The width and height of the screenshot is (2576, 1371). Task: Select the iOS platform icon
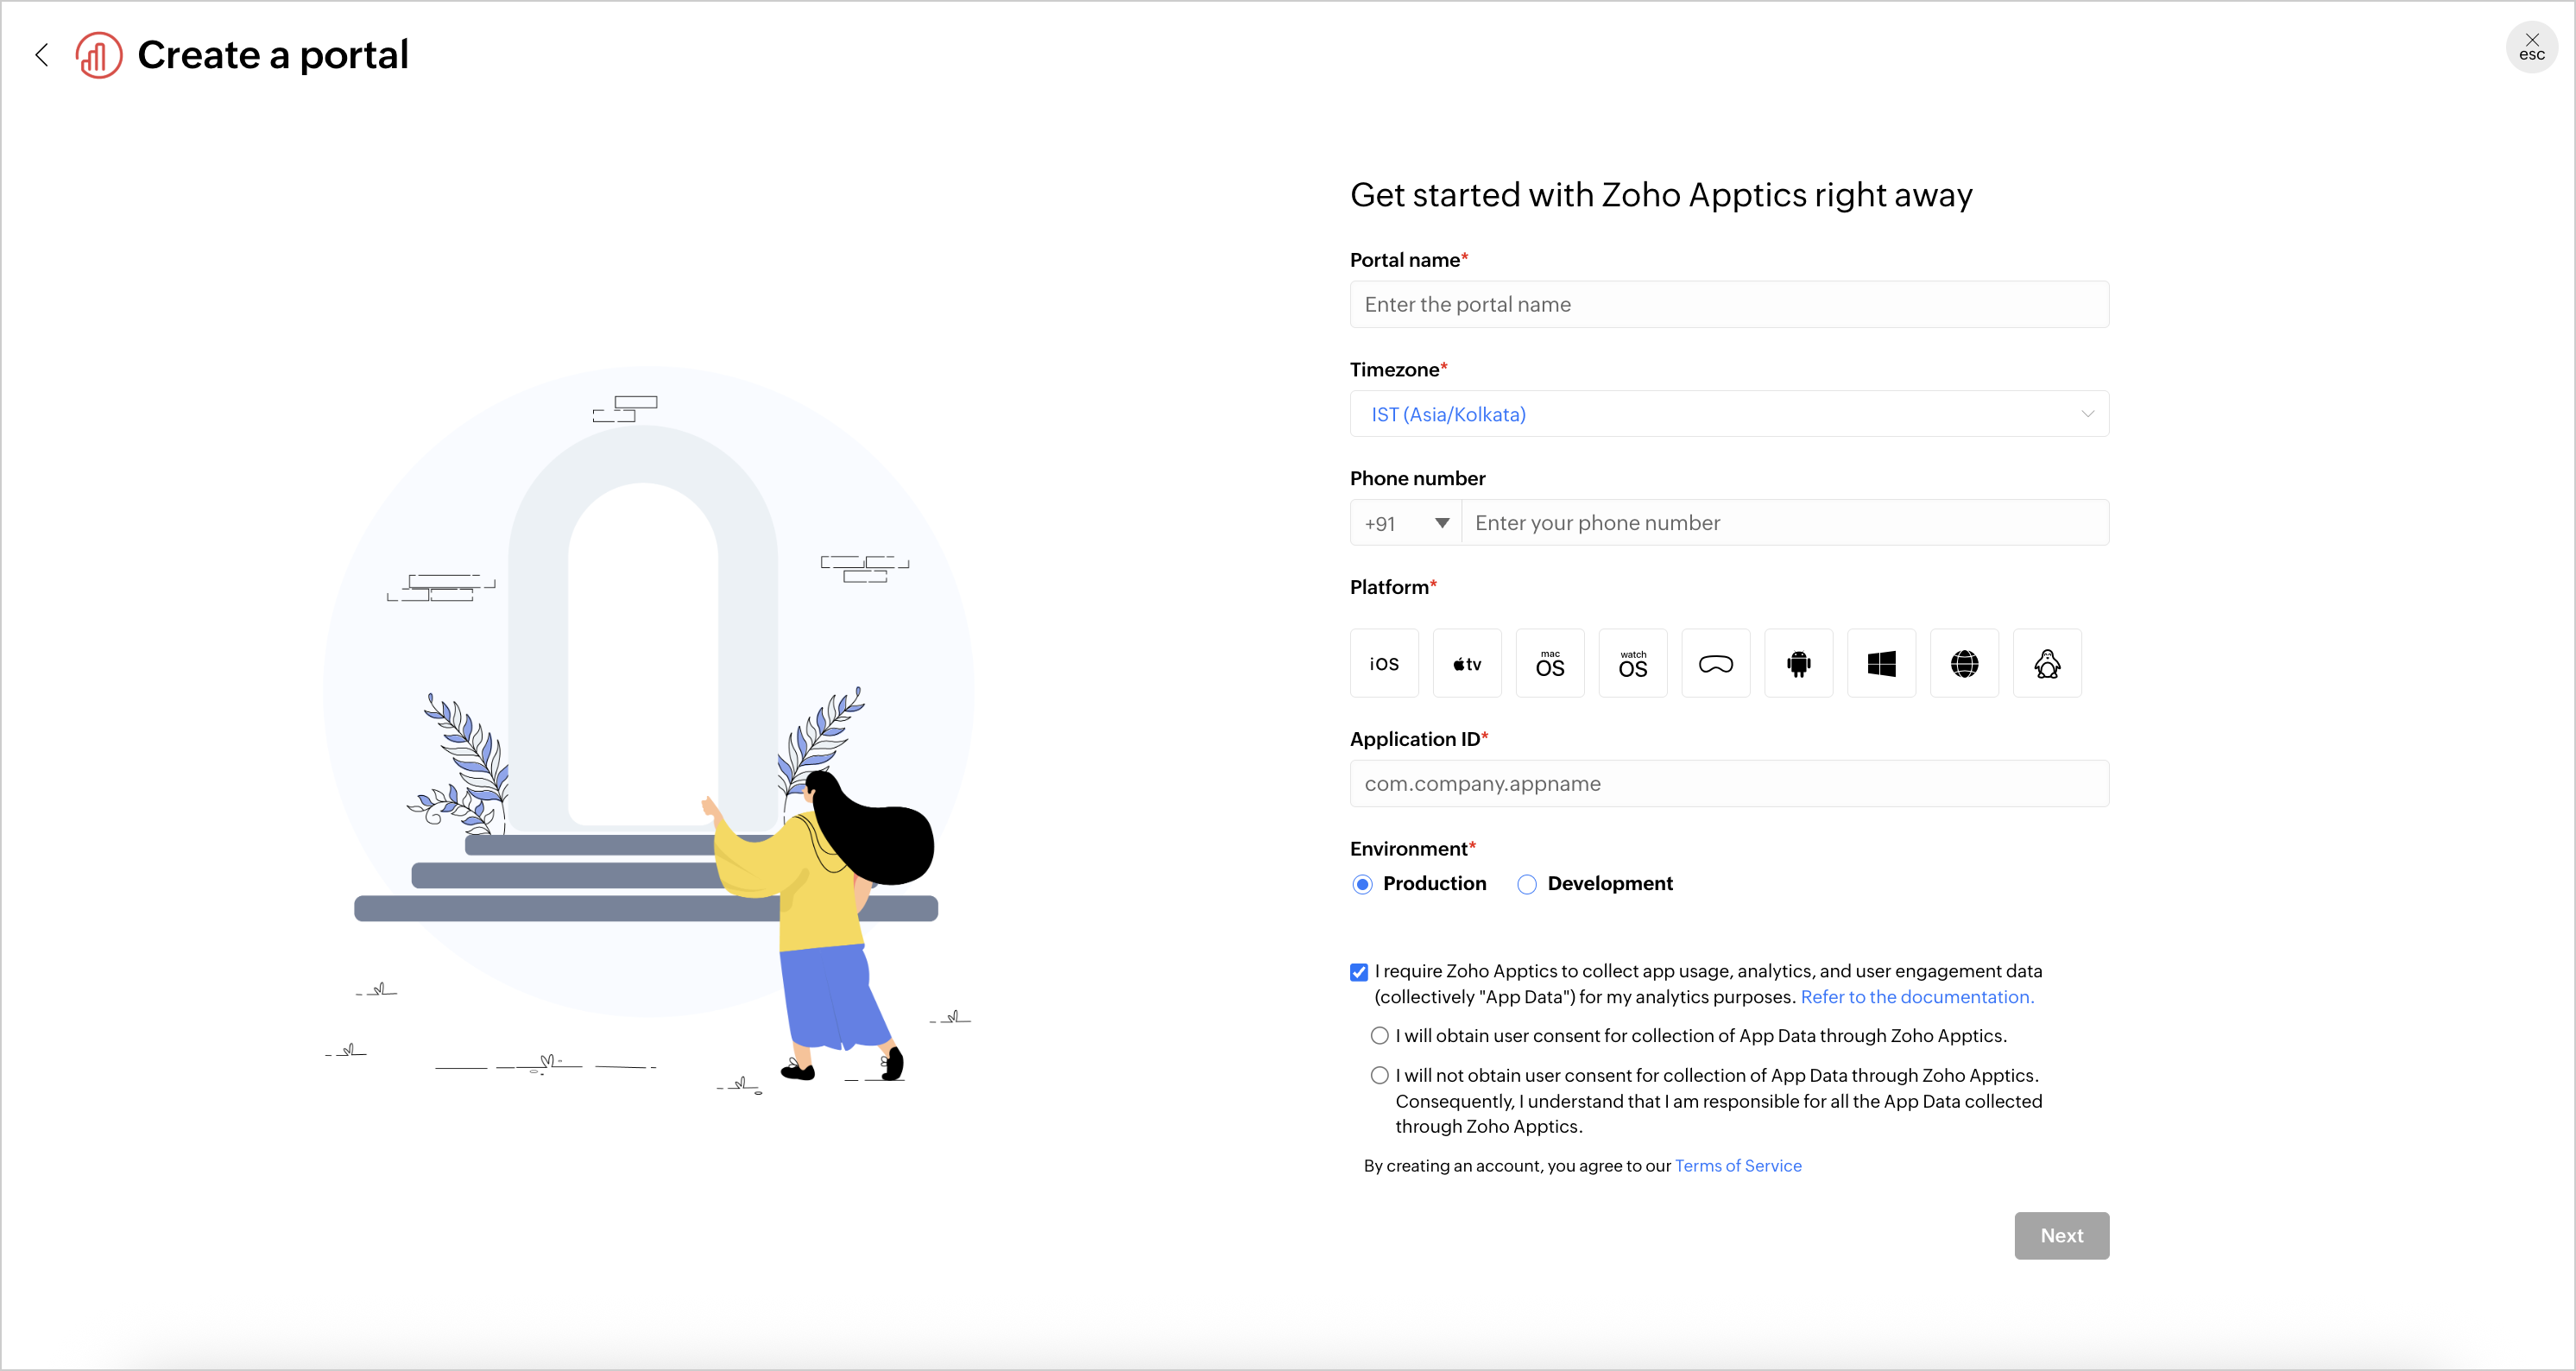1384,663
